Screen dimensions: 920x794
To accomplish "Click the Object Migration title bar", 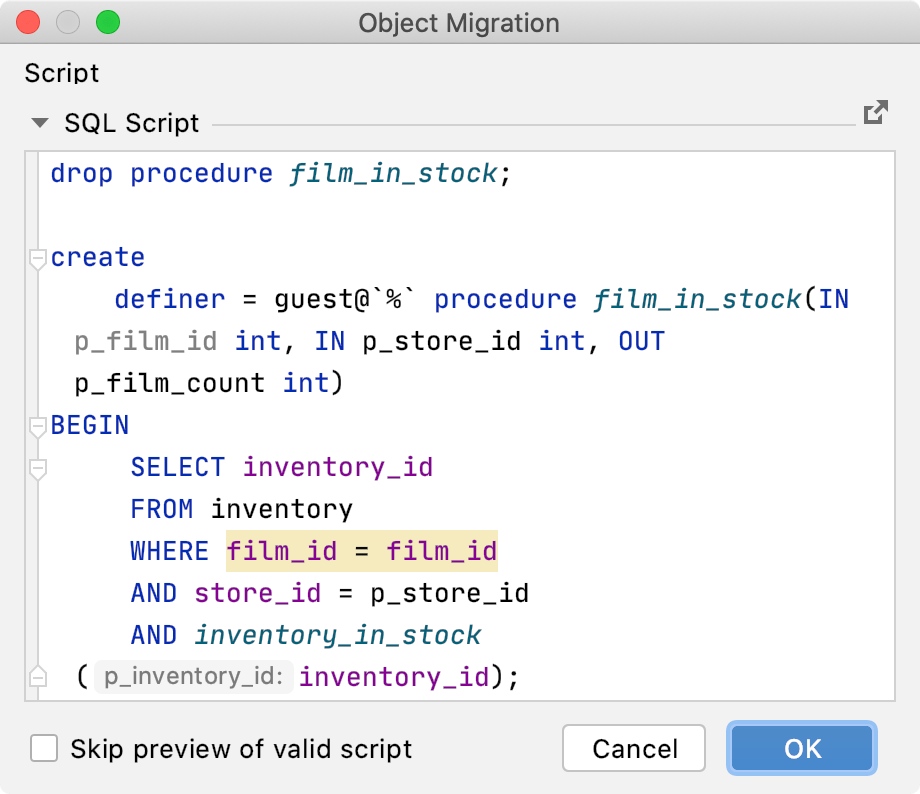I will 460,23.
